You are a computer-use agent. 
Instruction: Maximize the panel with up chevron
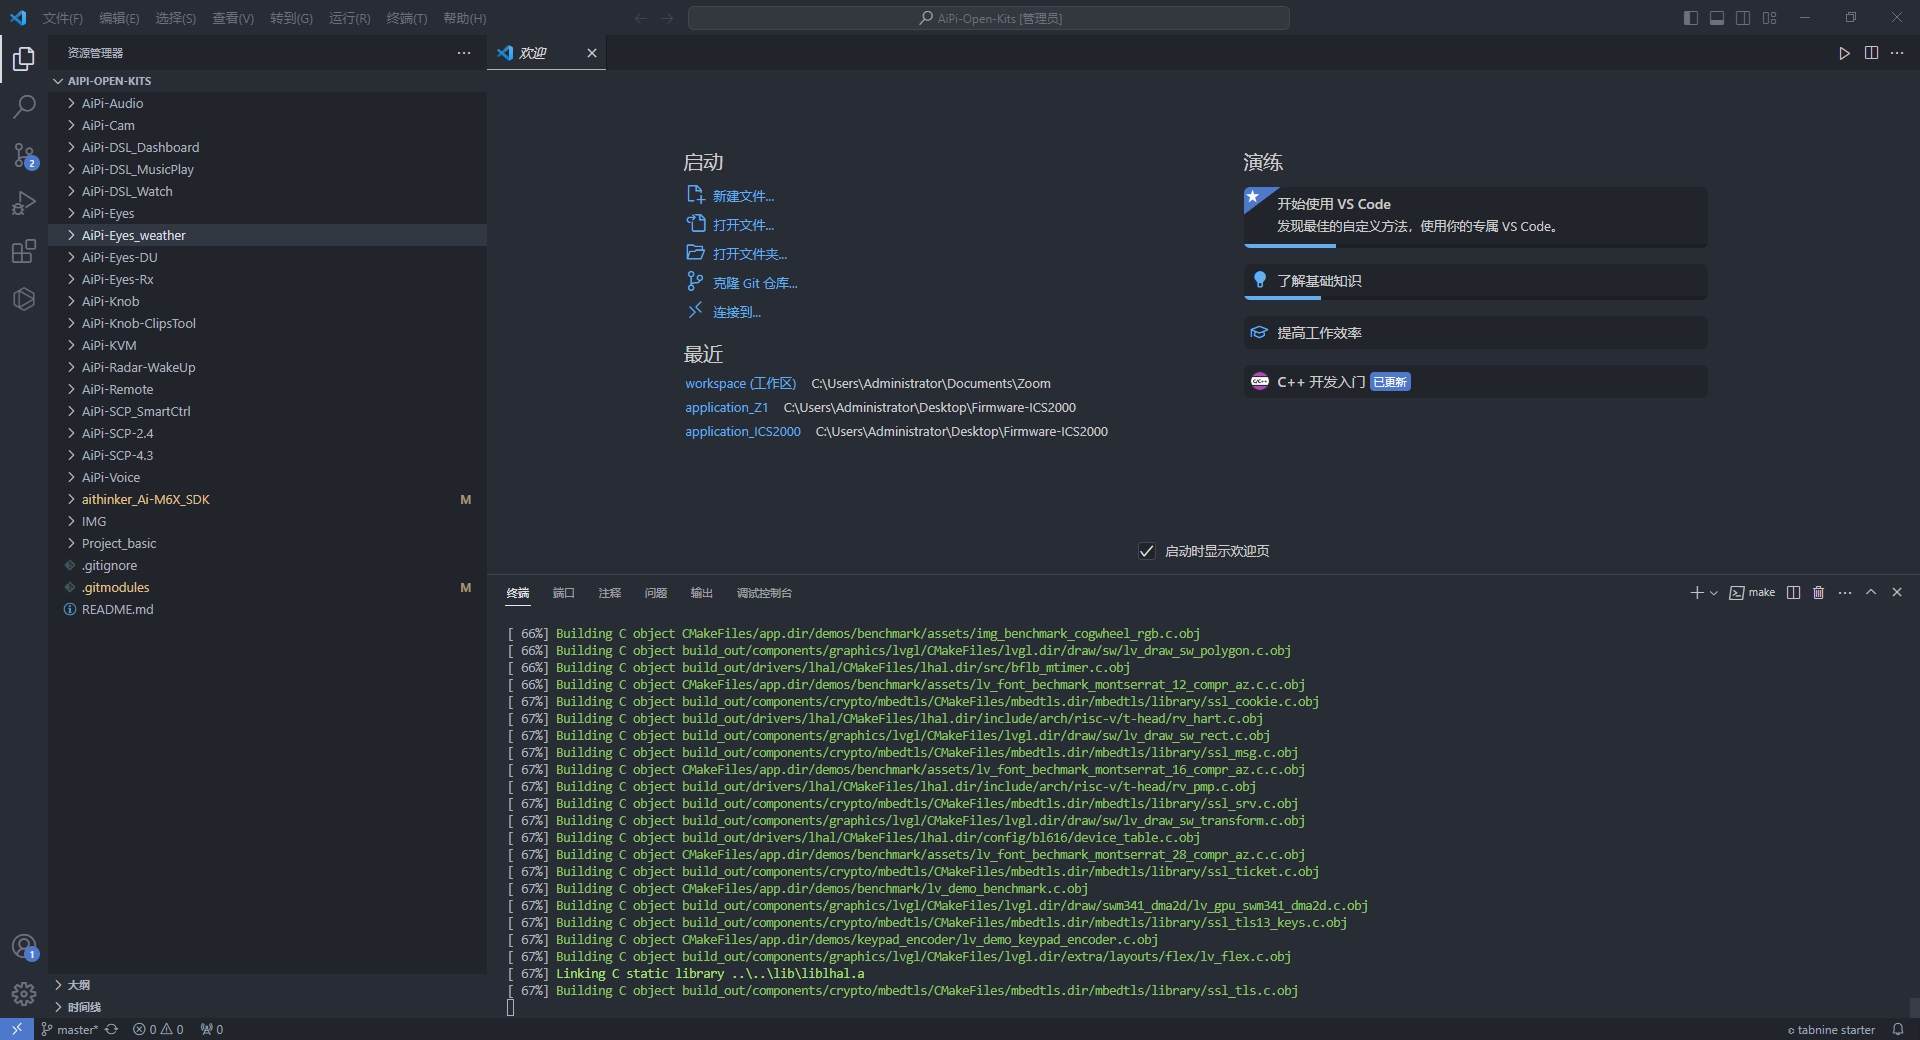(x=1871, y=593)
